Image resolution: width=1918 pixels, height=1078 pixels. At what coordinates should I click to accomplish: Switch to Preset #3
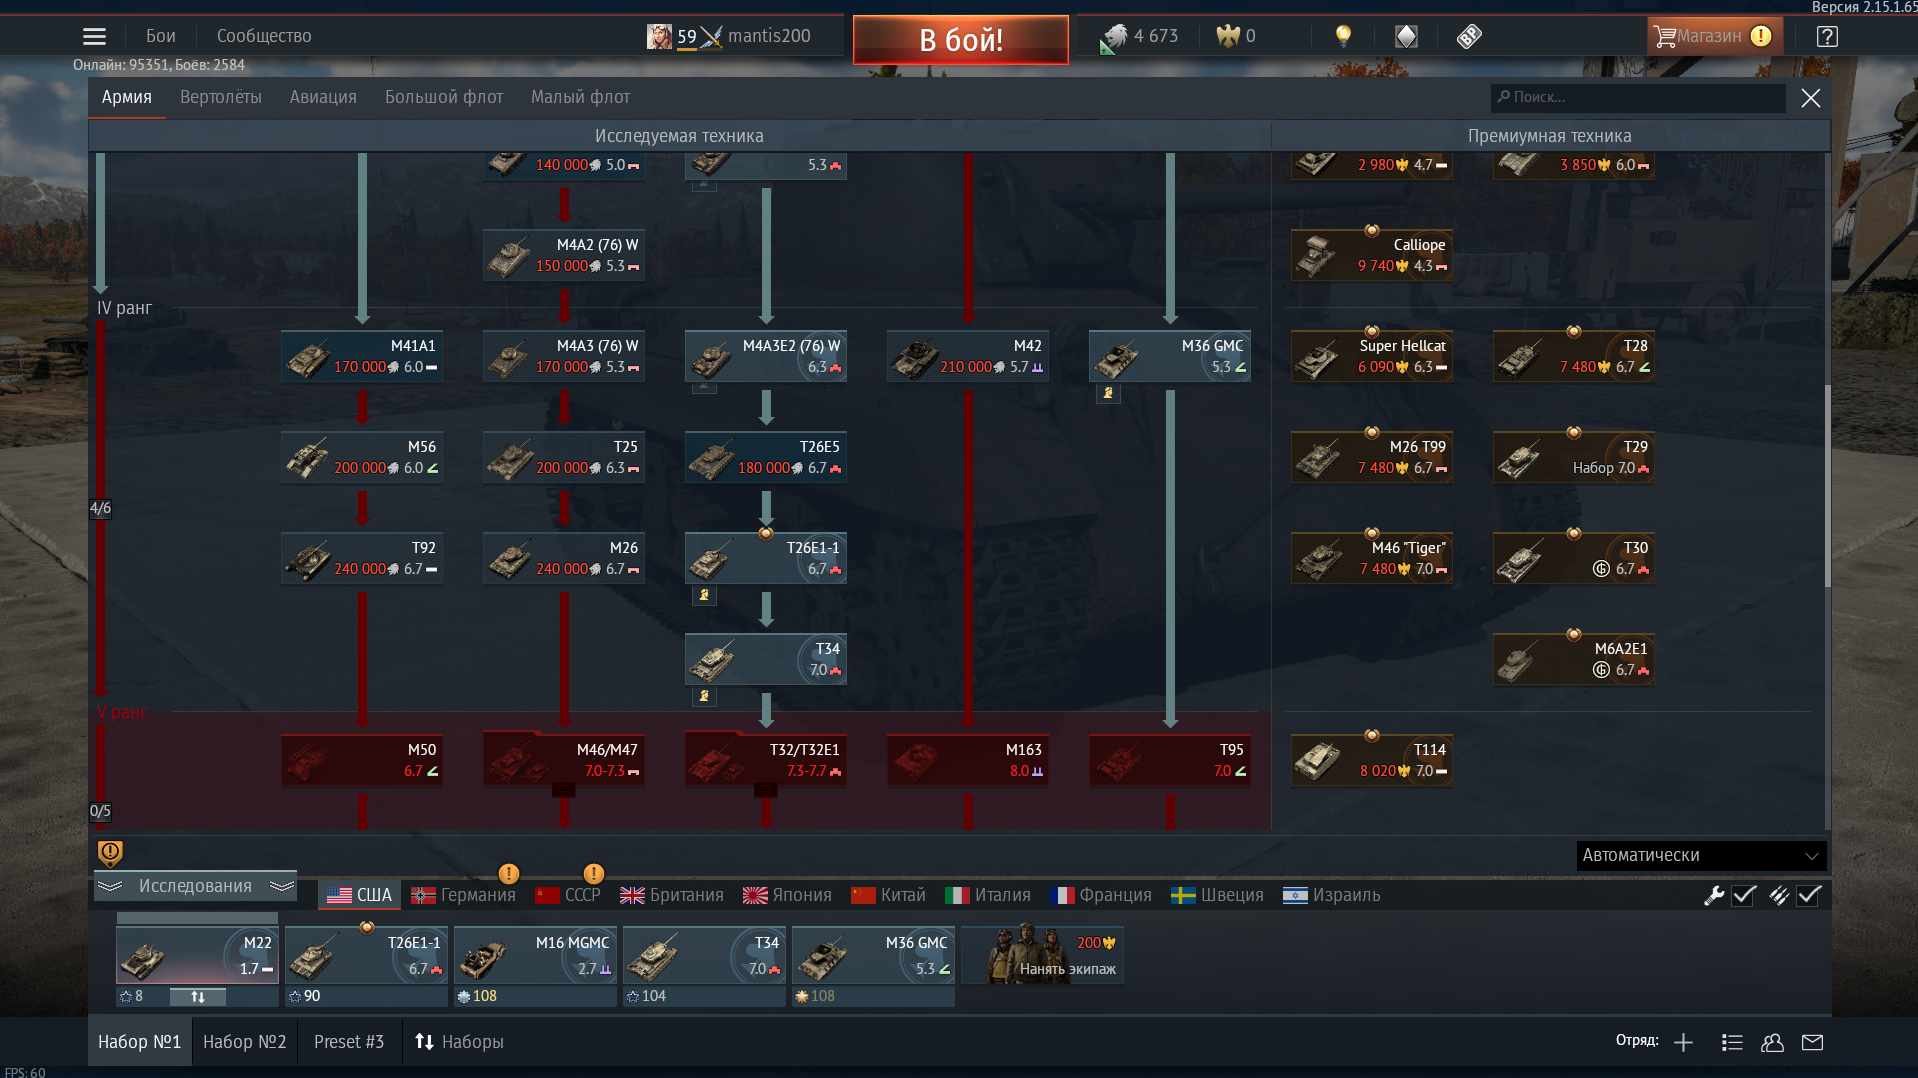click(x=349, y=1042)
